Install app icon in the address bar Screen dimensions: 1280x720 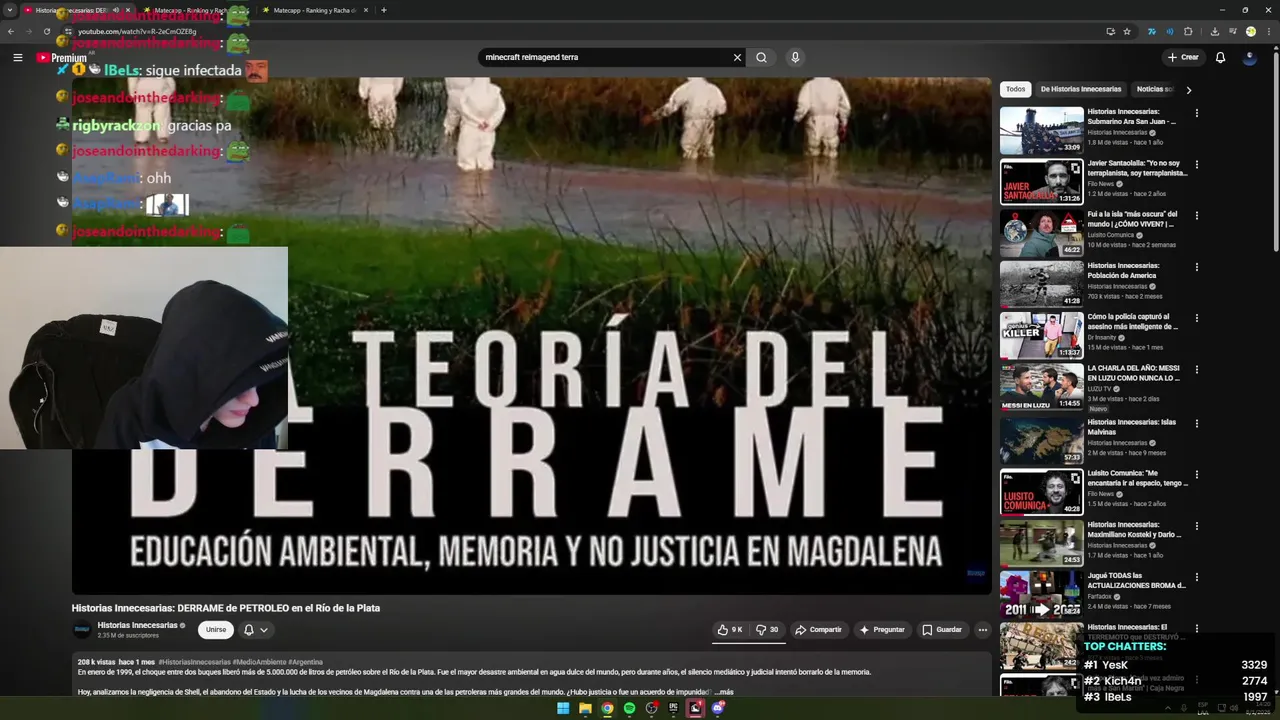point(1110,31)
